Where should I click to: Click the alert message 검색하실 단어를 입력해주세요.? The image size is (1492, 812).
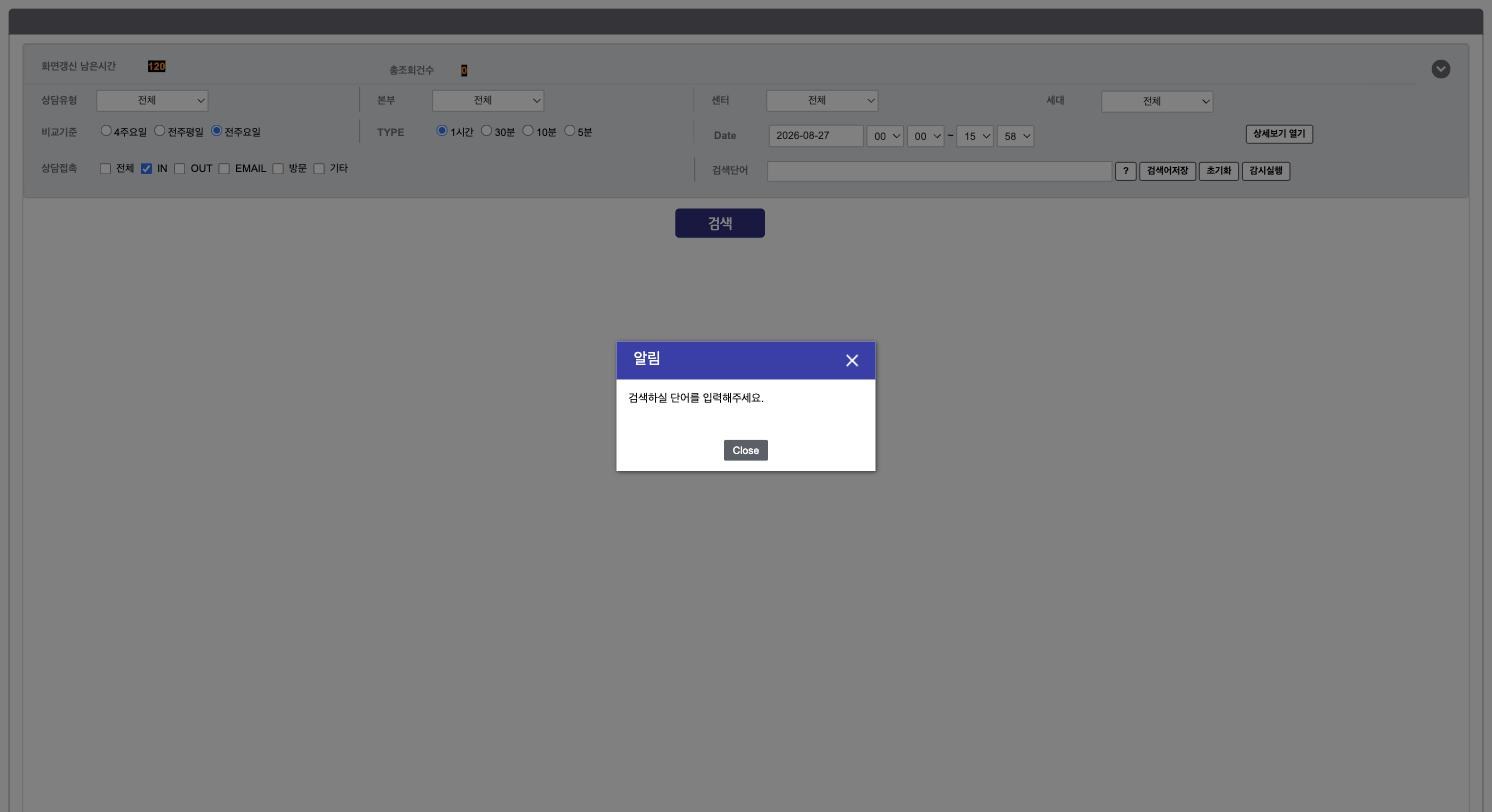(x=696, y=398)
